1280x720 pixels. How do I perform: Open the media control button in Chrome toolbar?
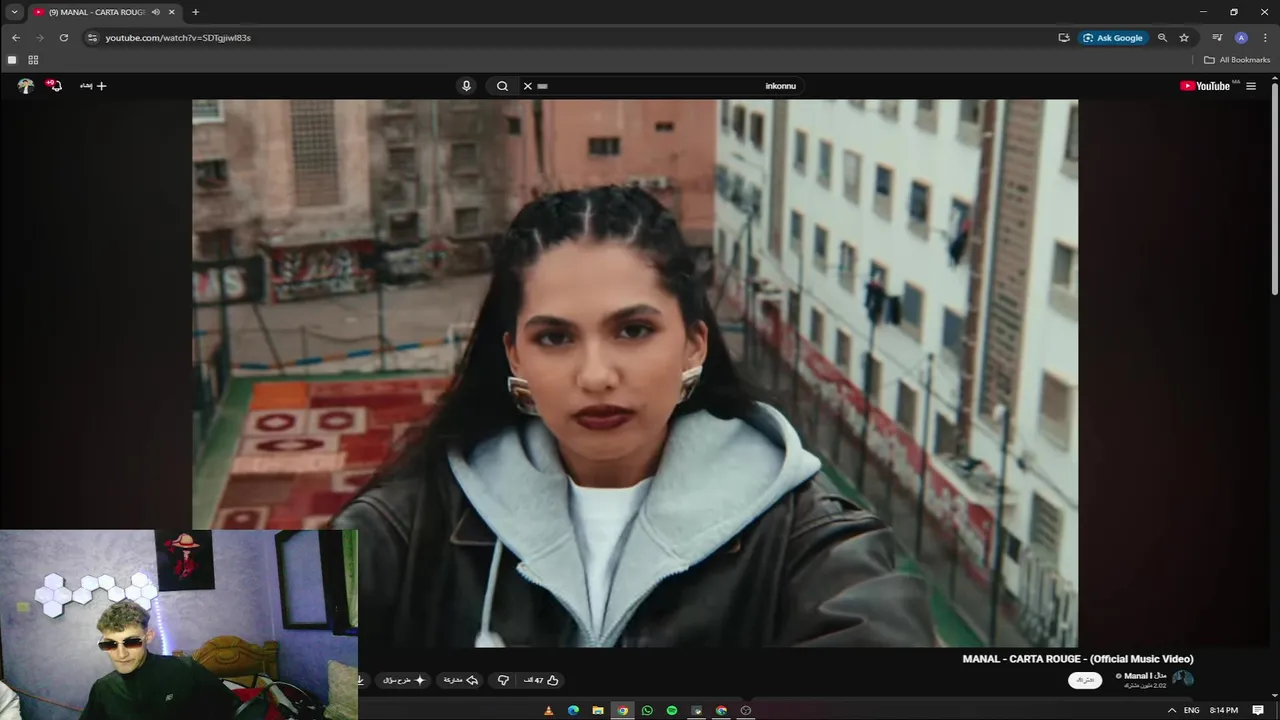(x=1217, y=38)
